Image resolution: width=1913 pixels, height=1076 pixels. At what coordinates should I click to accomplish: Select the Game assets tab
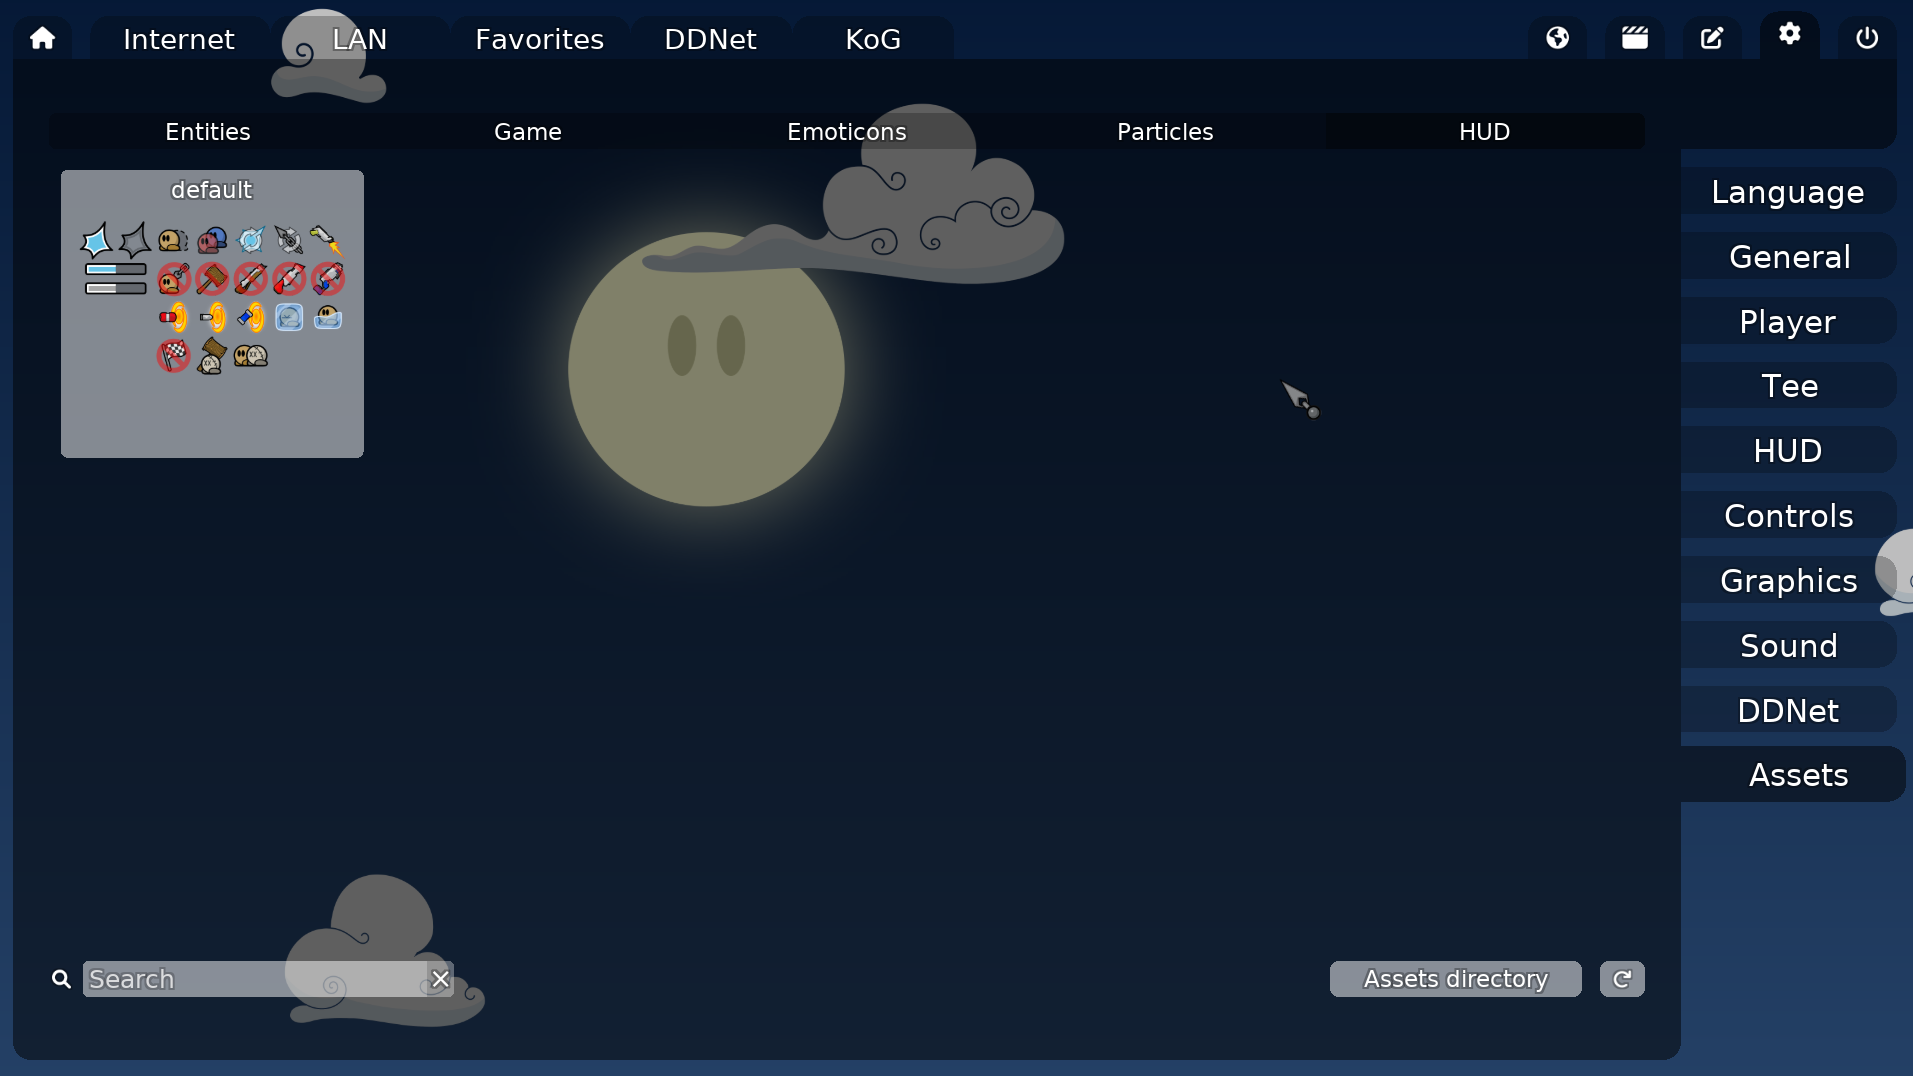pyautogui.click(x=528, y=131)
